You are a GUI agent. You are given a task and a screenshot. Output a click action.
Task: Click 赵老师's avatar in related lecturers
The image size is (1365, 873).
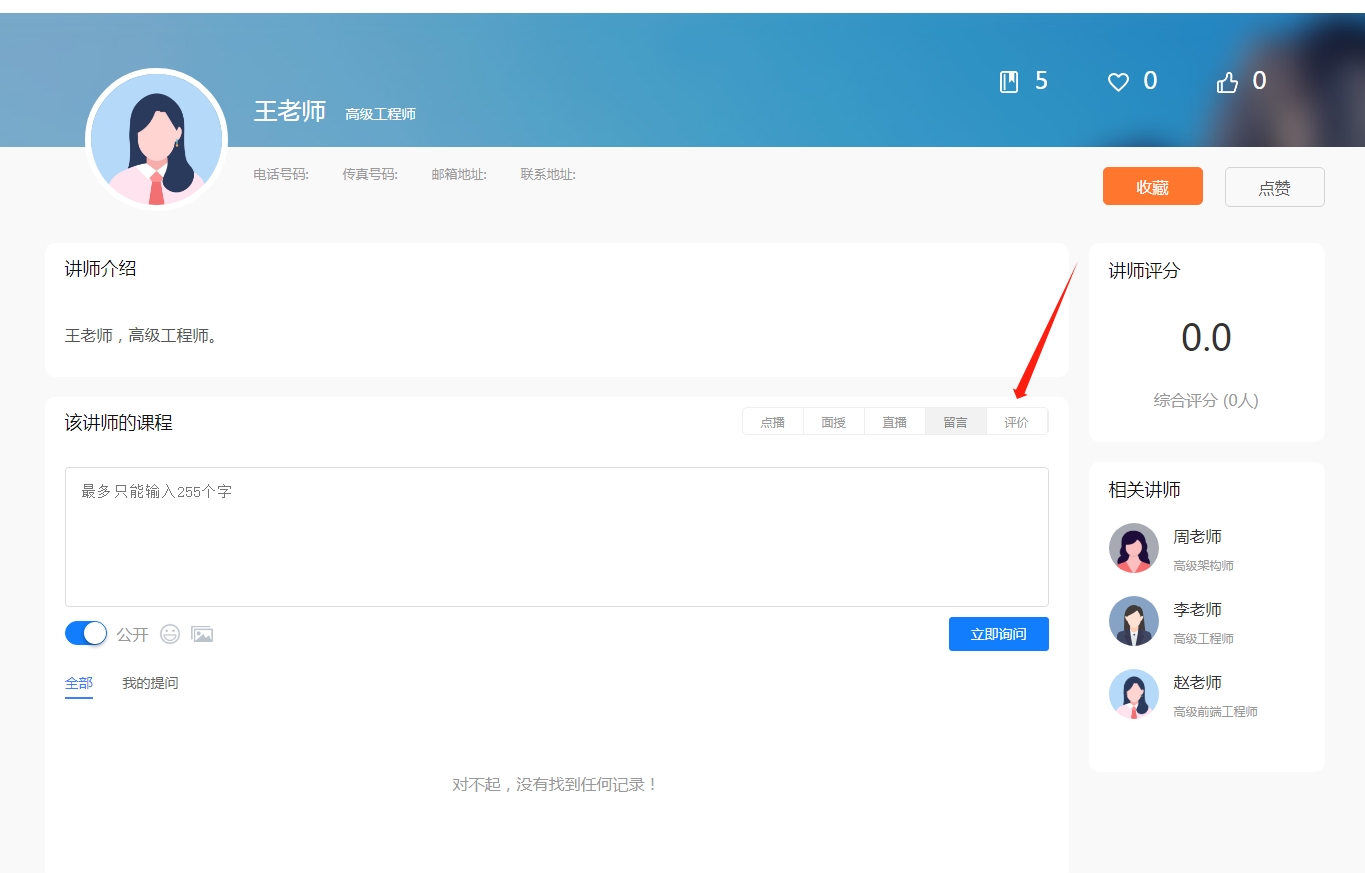point(1133,694)
